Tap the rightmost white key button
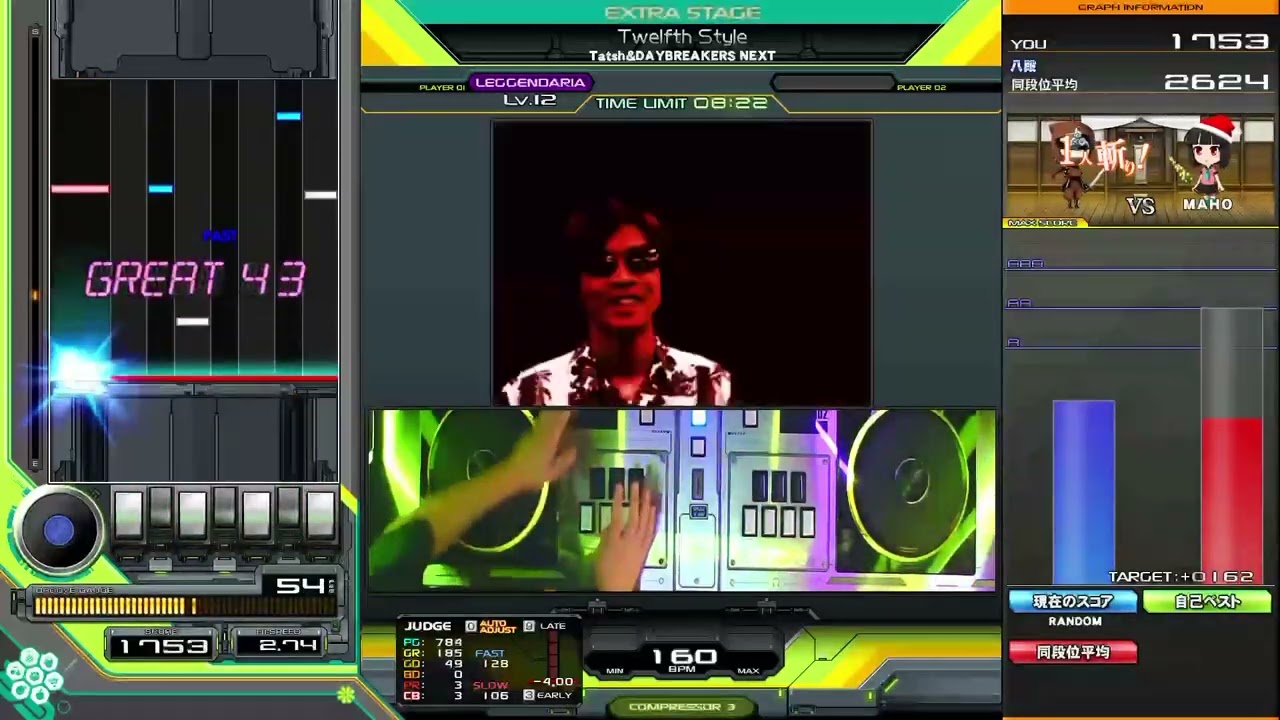Image resolution: width=1280 pixels, height=720 pixels. (321, 515)
